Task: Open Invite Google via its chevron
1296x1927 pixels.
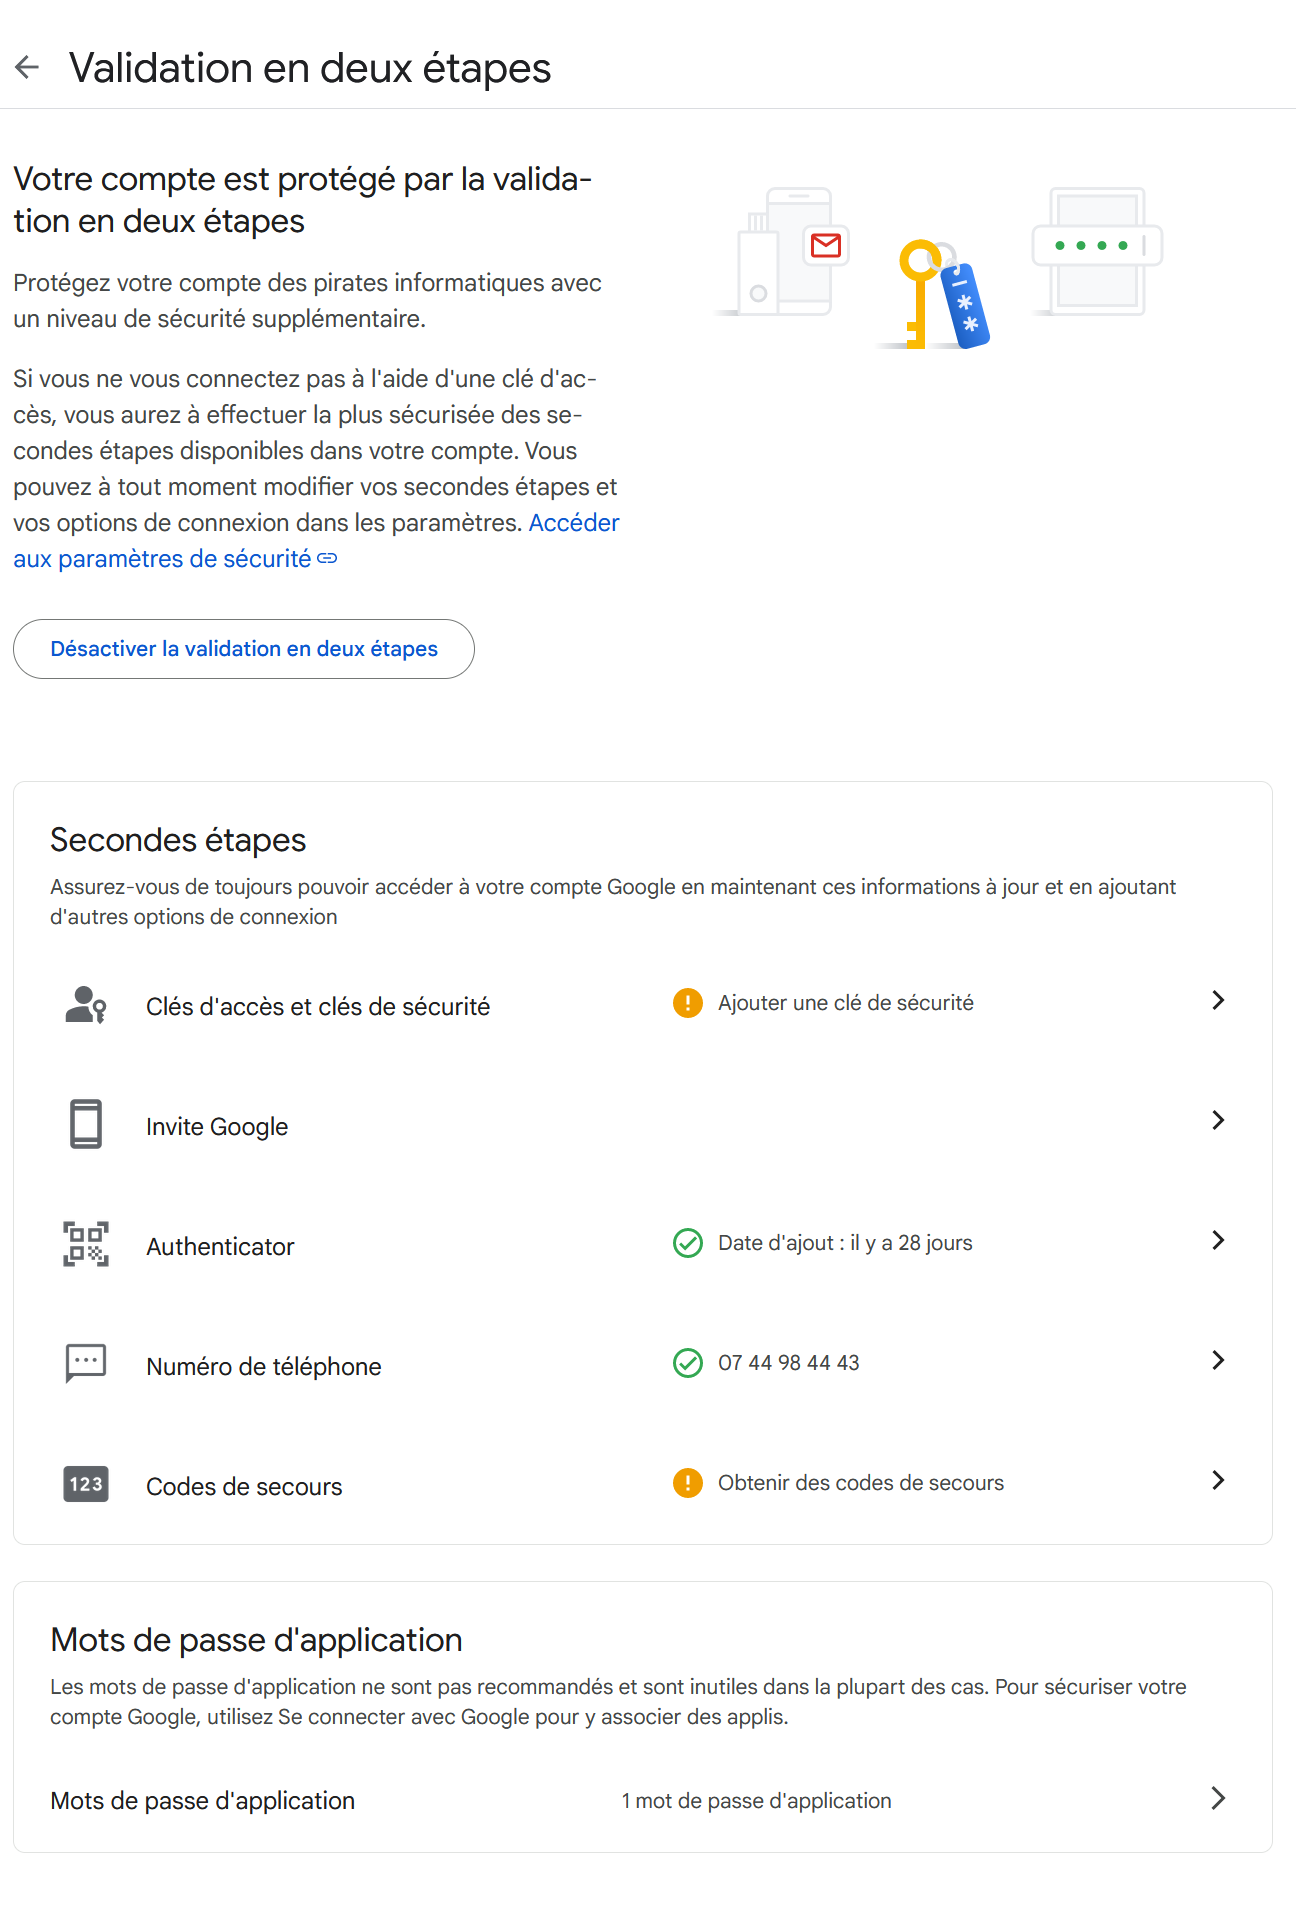Action: click(x=1218, y=1121)
